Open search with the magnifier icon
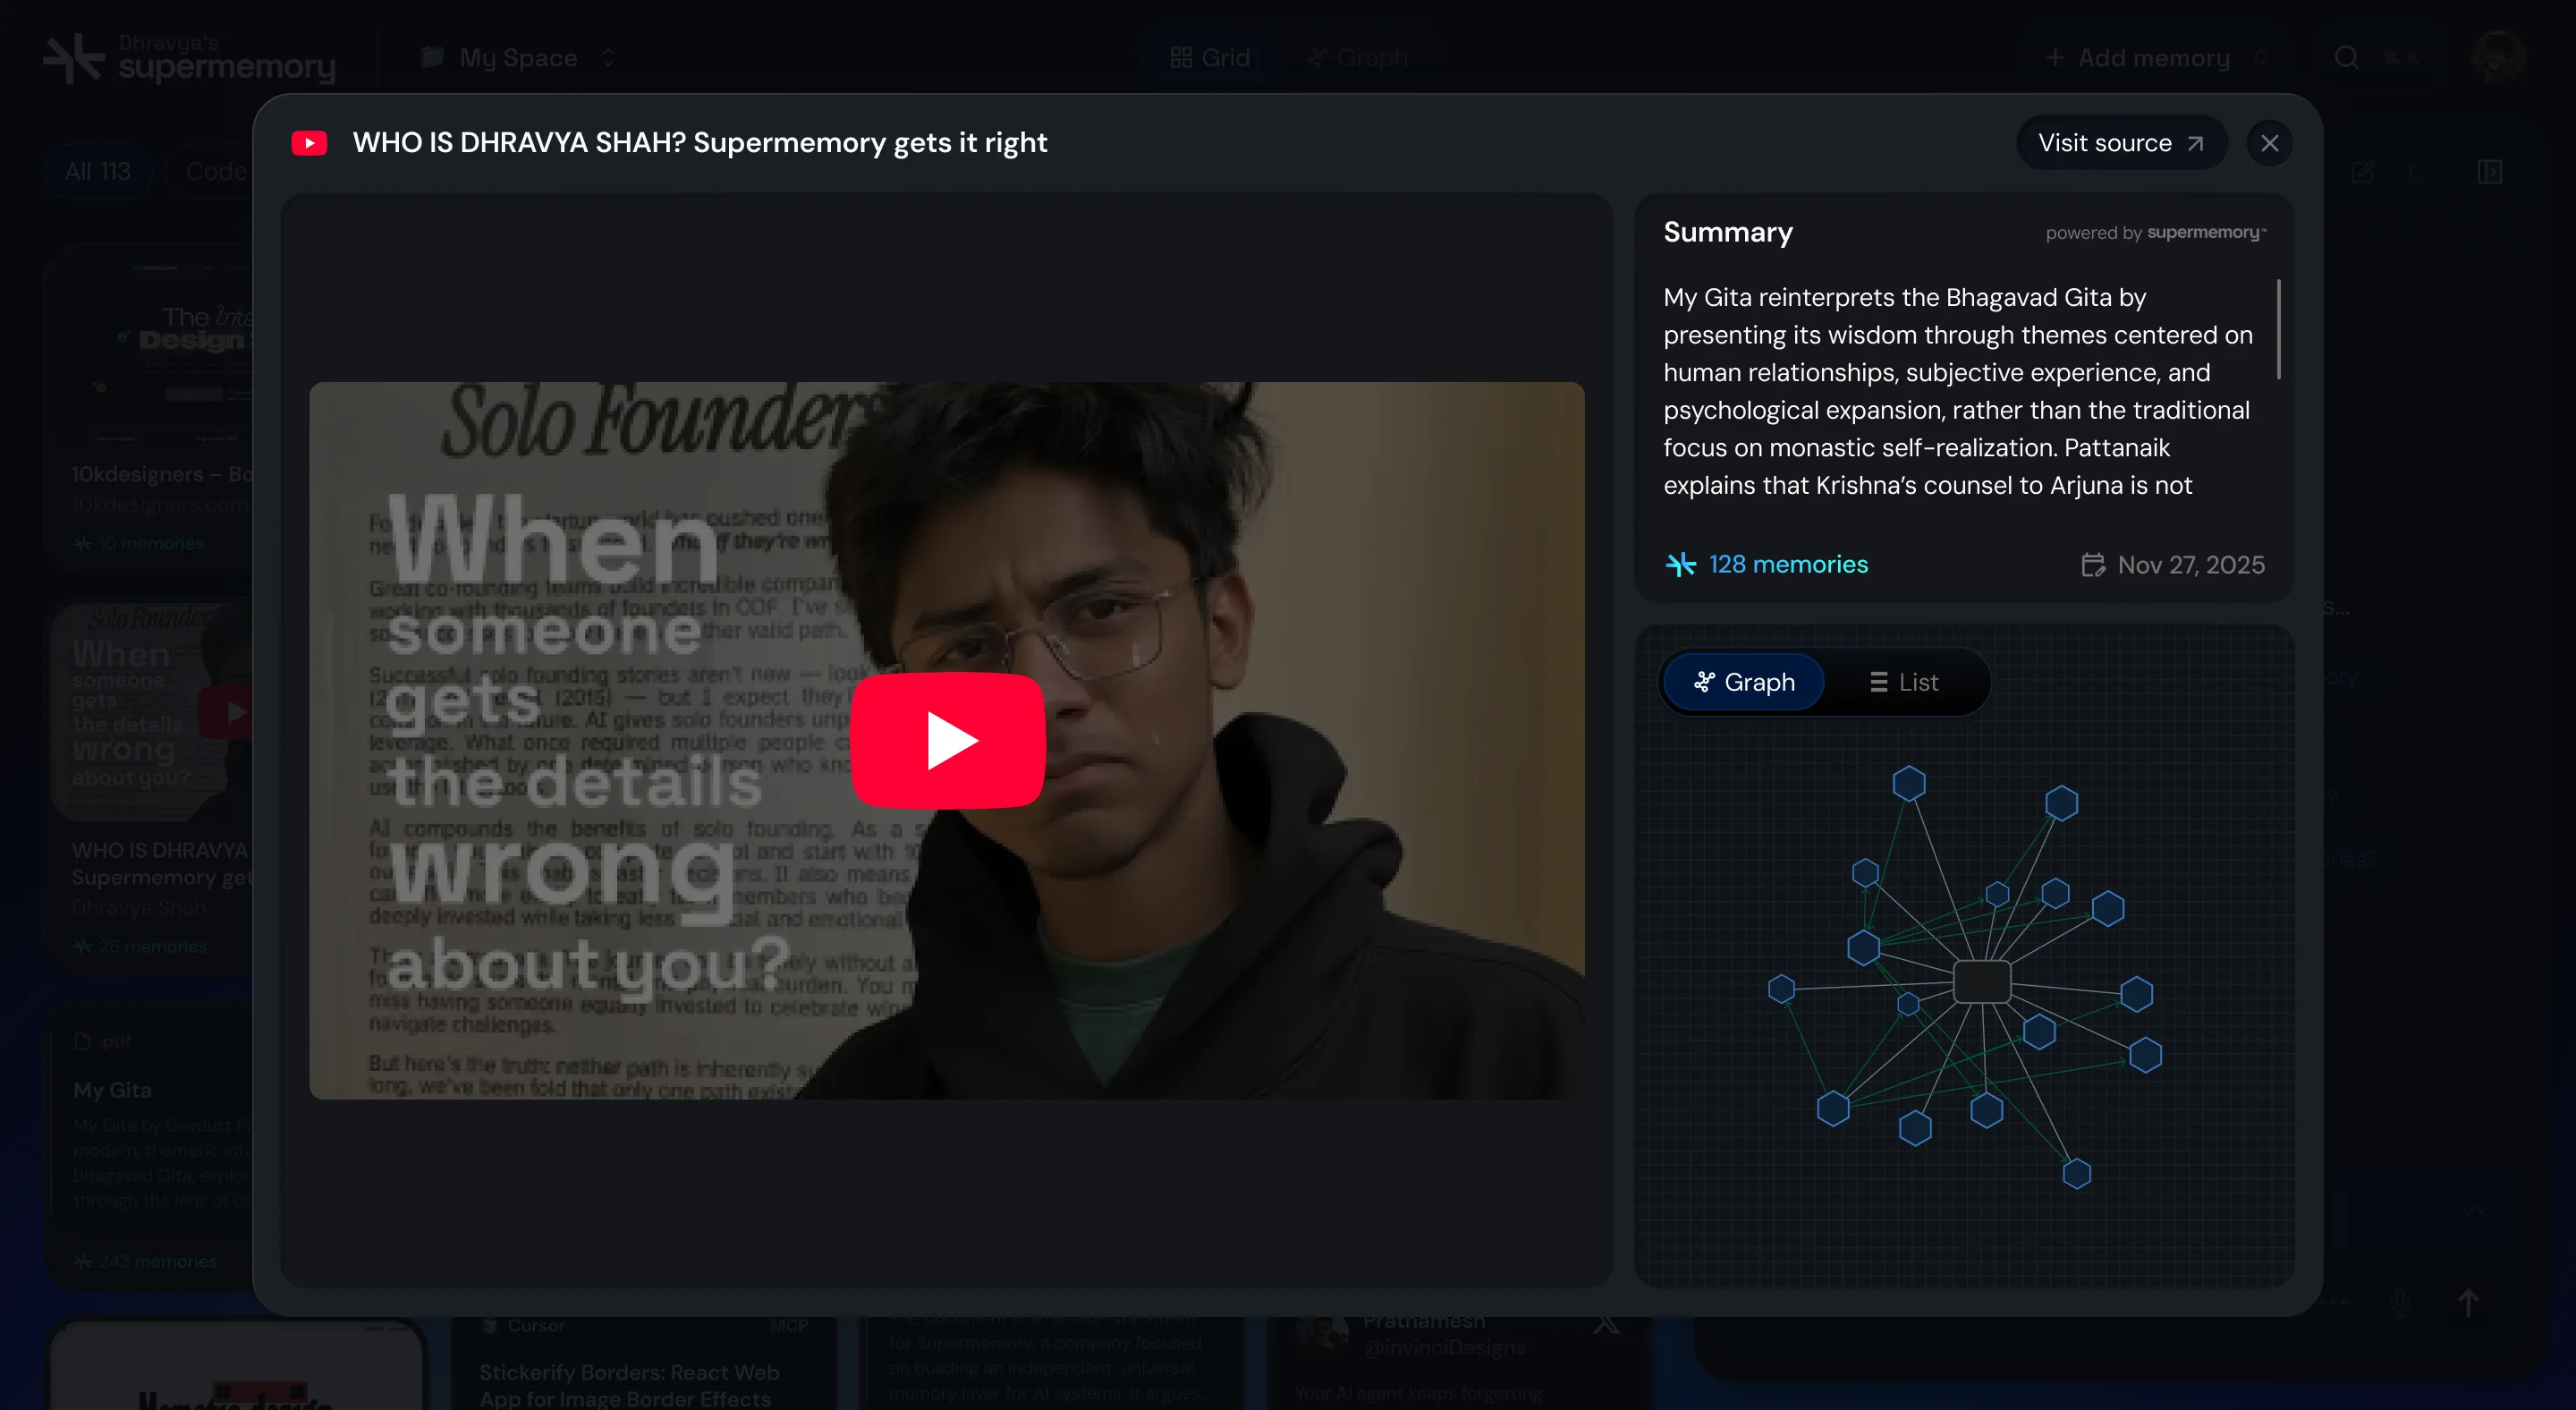The height and width of the screenshot is (1410, 2576). pos(2346,58)
